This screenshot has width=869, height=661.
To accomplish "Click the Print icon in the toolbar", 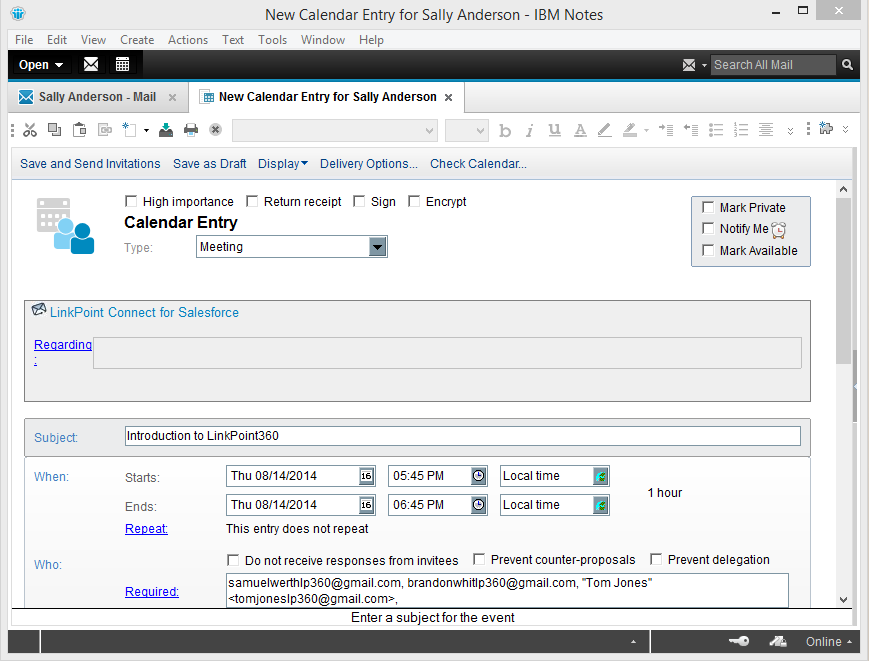I will (x=191, y=130).
